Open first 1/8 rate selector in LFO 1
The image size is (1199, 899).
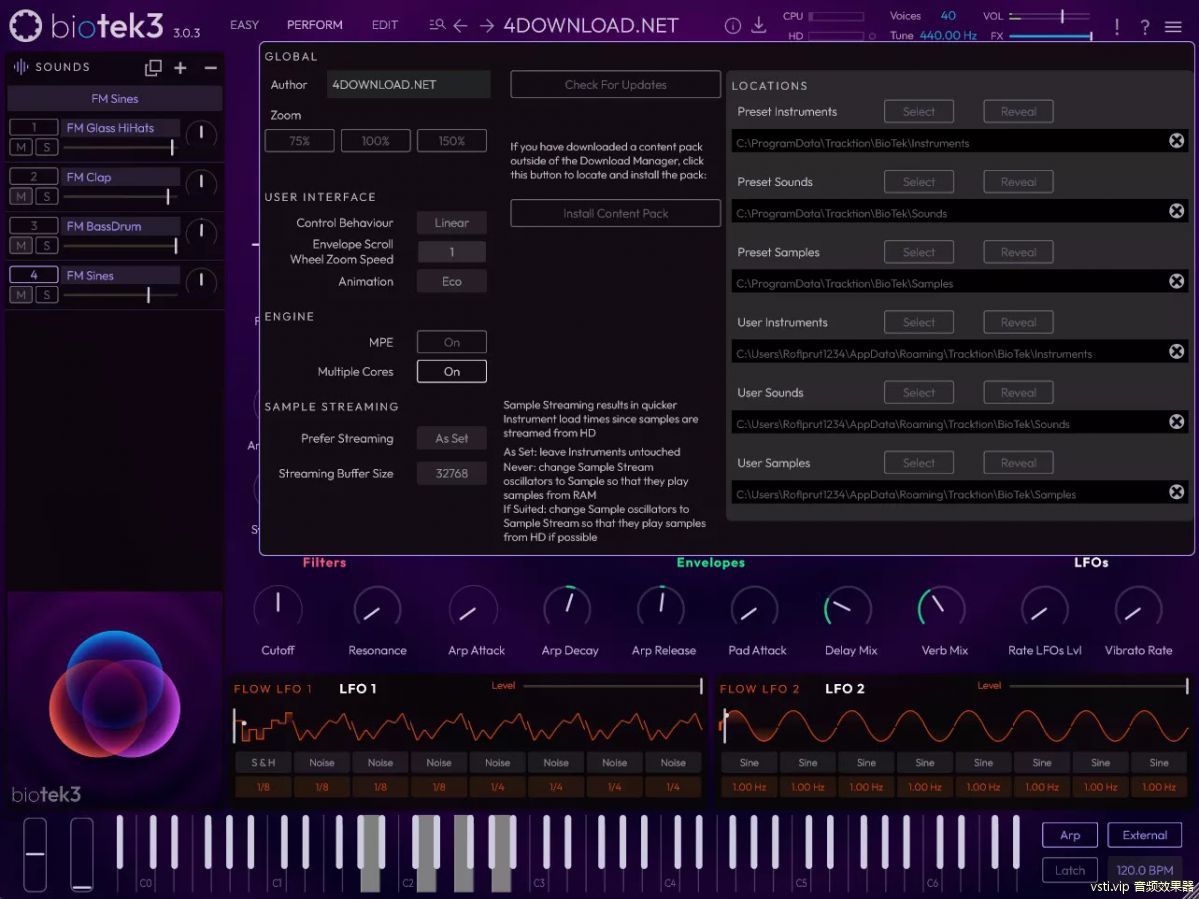tap(263, 787)
